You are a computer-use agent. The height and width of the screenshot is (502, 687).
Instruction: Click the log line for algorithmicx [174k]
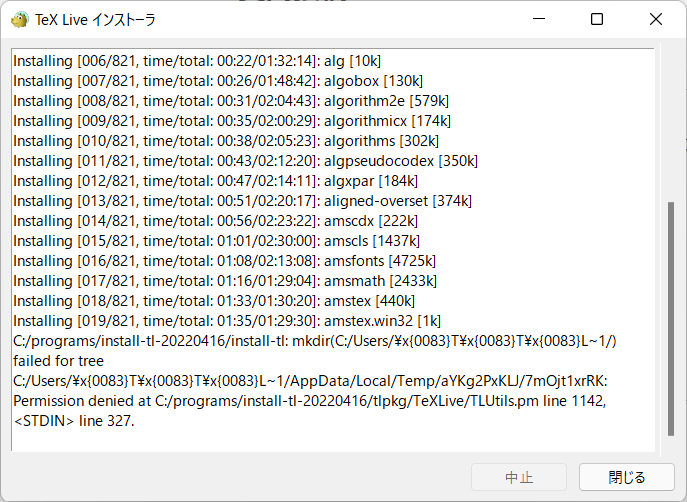(232, 121)
